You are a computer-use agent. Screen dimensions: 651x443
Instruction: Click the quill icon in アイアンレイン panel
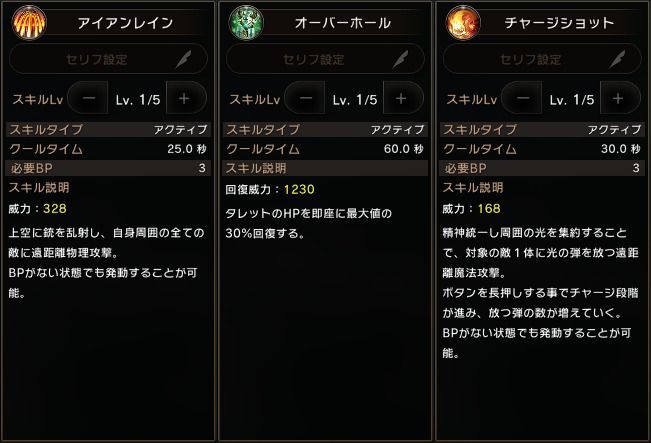coord(183,59)
